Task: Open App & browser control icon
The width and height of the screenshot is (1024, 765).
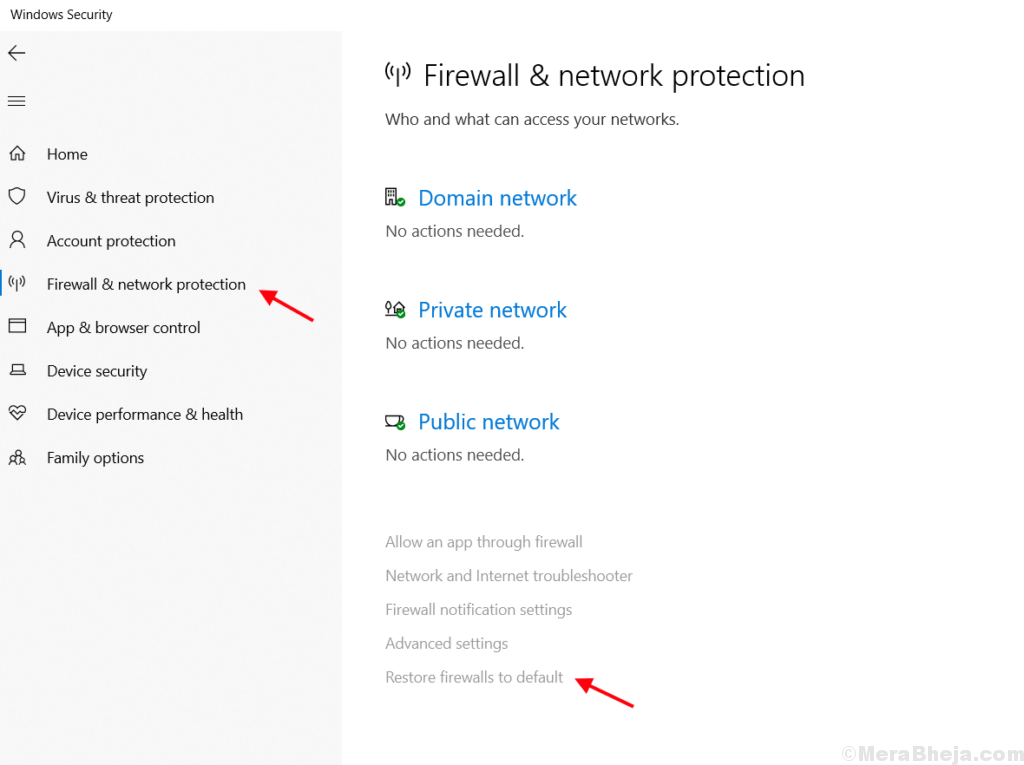Action: 18,327
